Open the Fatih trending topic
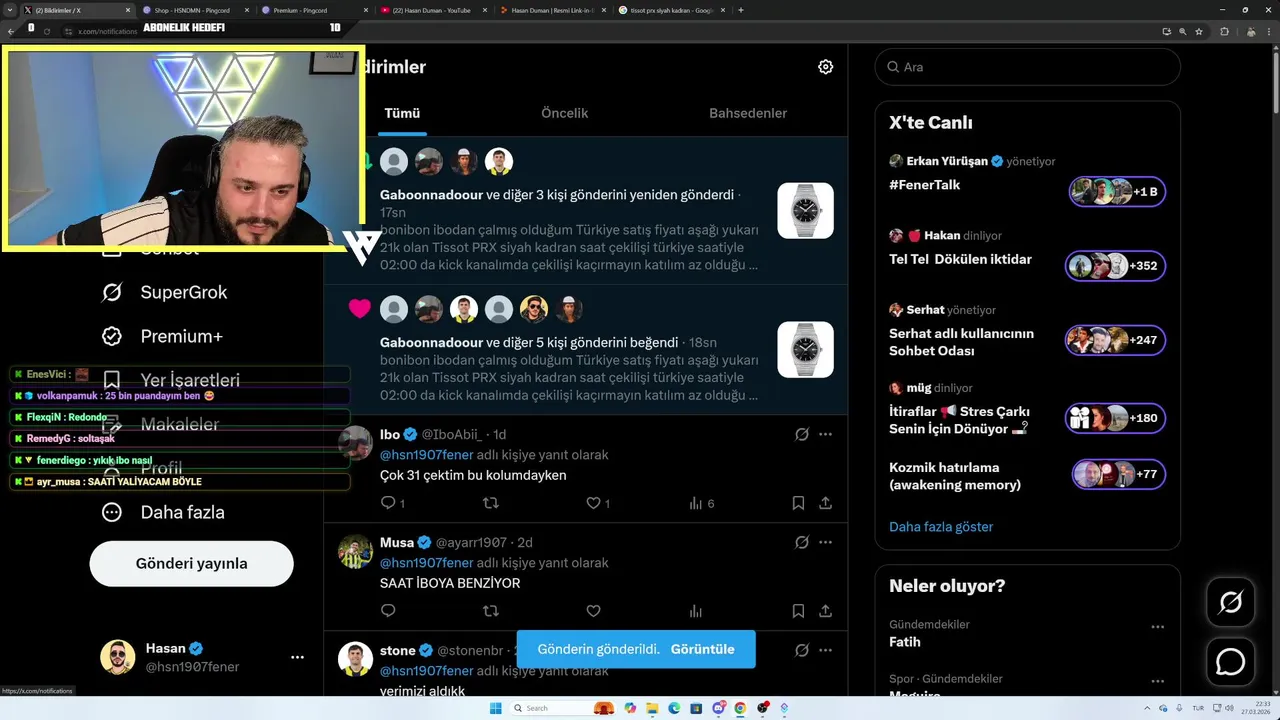 pos(905,642)
